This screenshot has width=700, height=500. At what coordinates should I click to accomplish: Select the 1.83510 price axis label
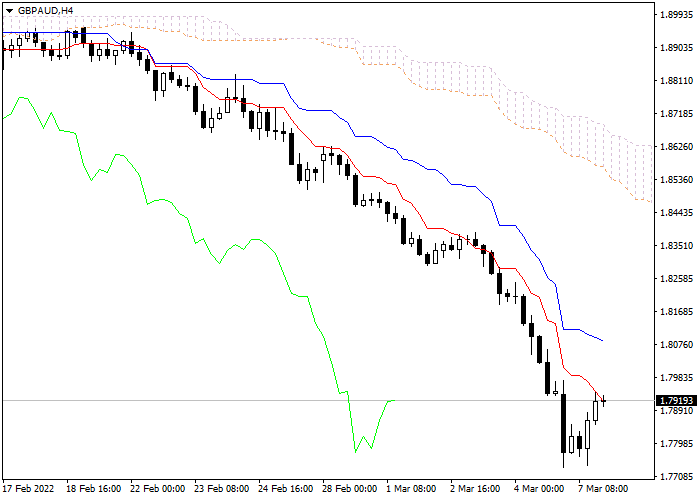click(677, 246)
